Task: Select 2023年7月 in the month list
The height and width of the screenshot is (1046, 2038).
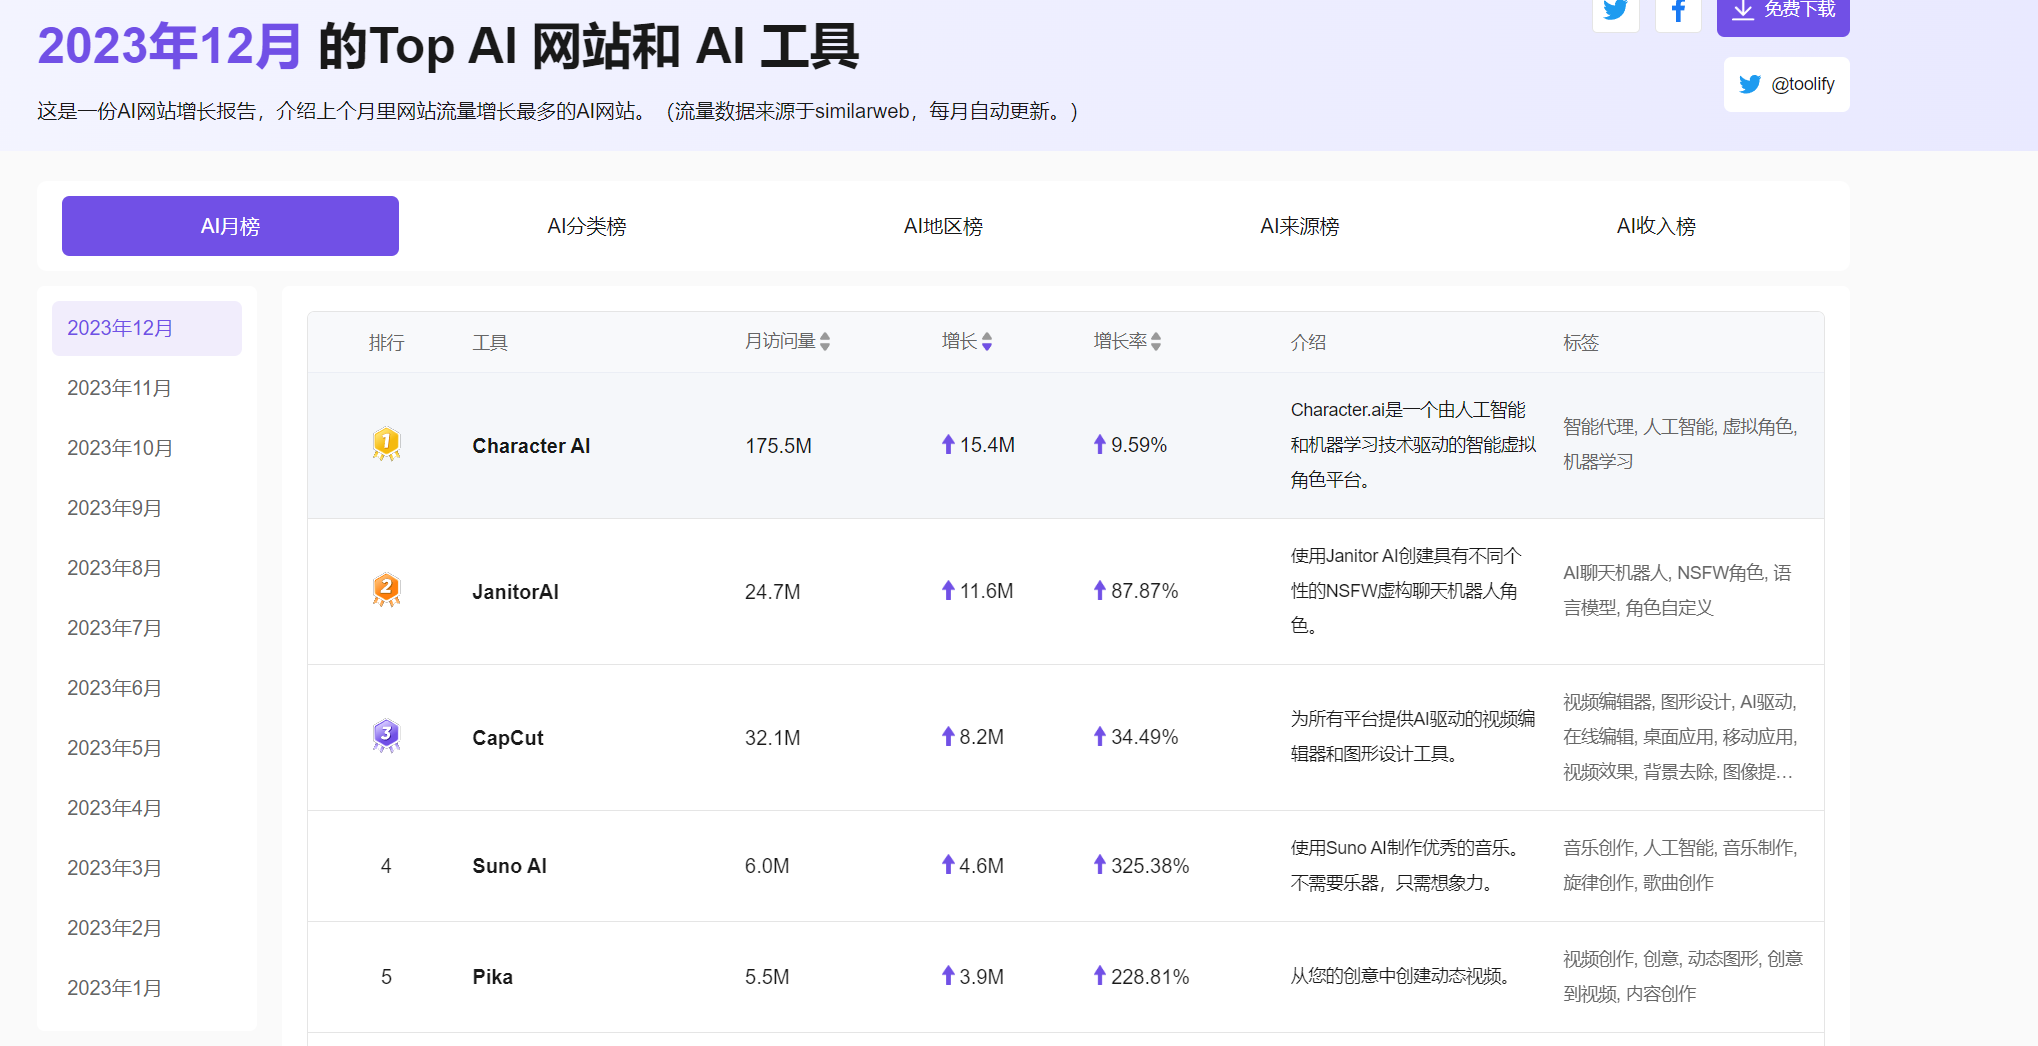Action: point(147,628)
